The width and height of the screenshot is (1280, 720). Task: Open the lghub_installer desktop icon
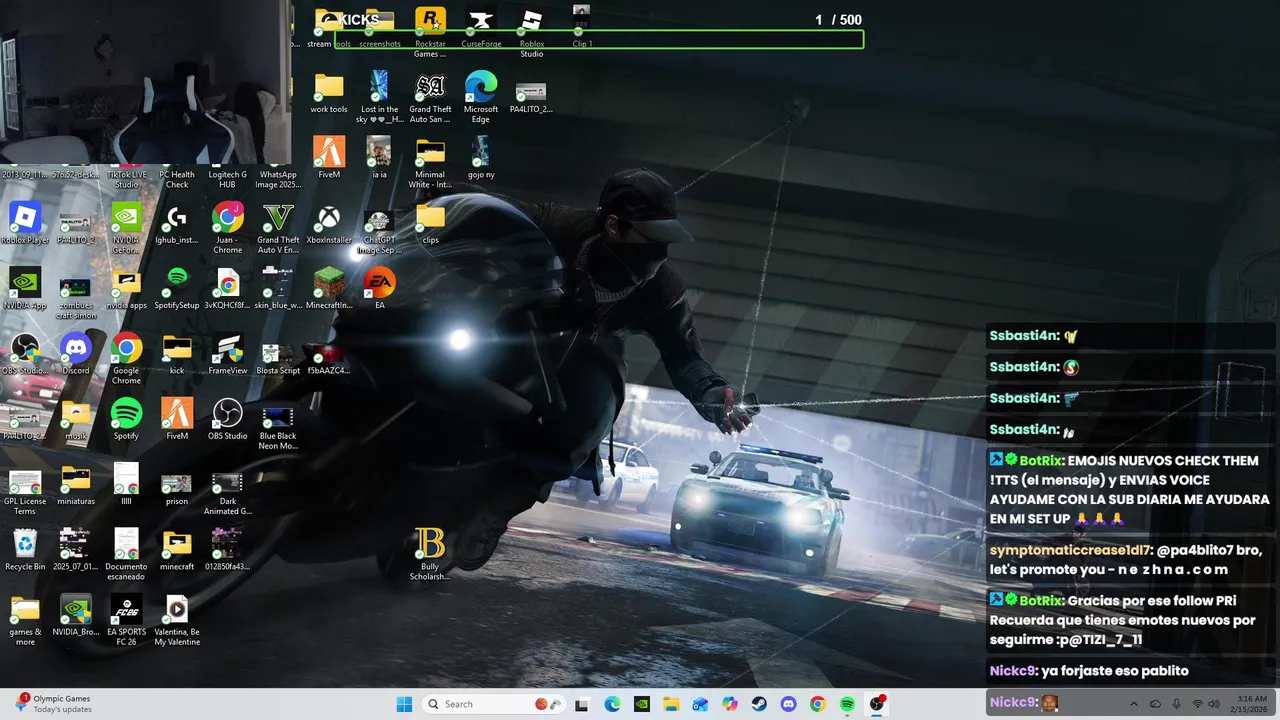coord(177,223)
